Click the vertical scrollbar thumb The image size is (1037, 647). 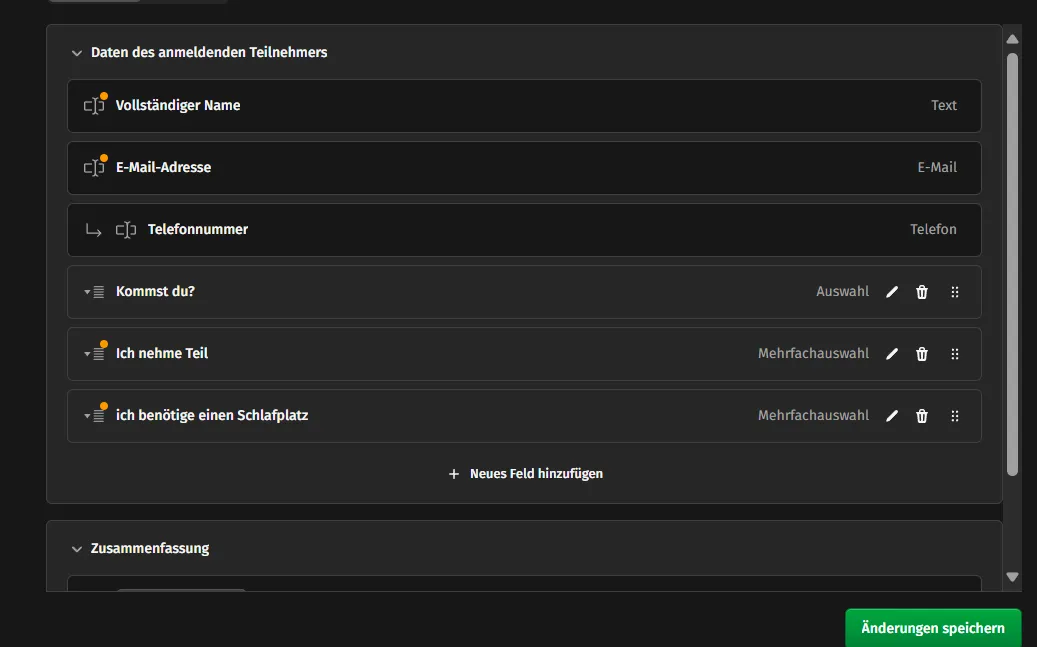click(x=1013, y=265)
